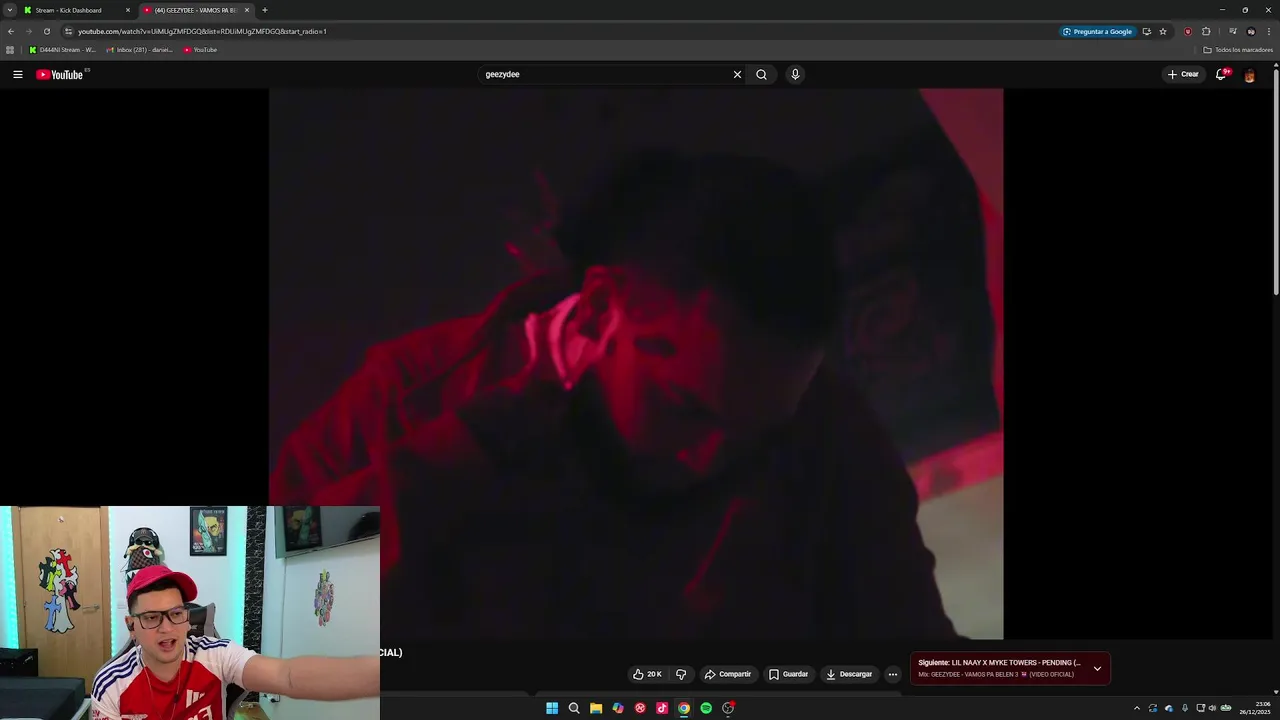This screenshot has width=1280, height=720.
Task: View site information icon
Action: 68,31
